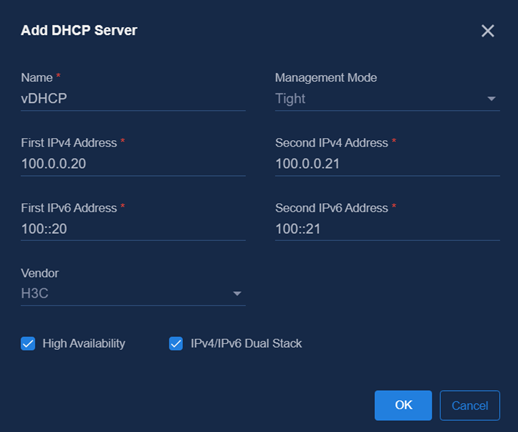
Task: Focus the First IPv4 Address field
Action: (x=133, y=164)
